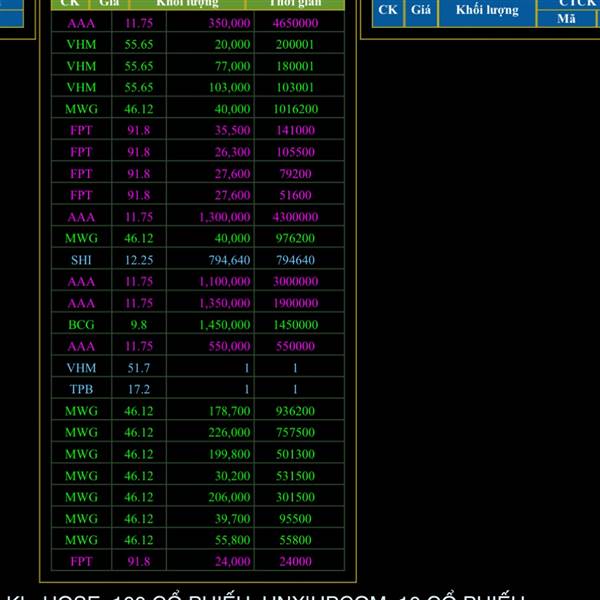Click VHM price 51.7 cell
The width and height of the screenshot is (600, 600).
pyautogui.click(x=139, y=368)
